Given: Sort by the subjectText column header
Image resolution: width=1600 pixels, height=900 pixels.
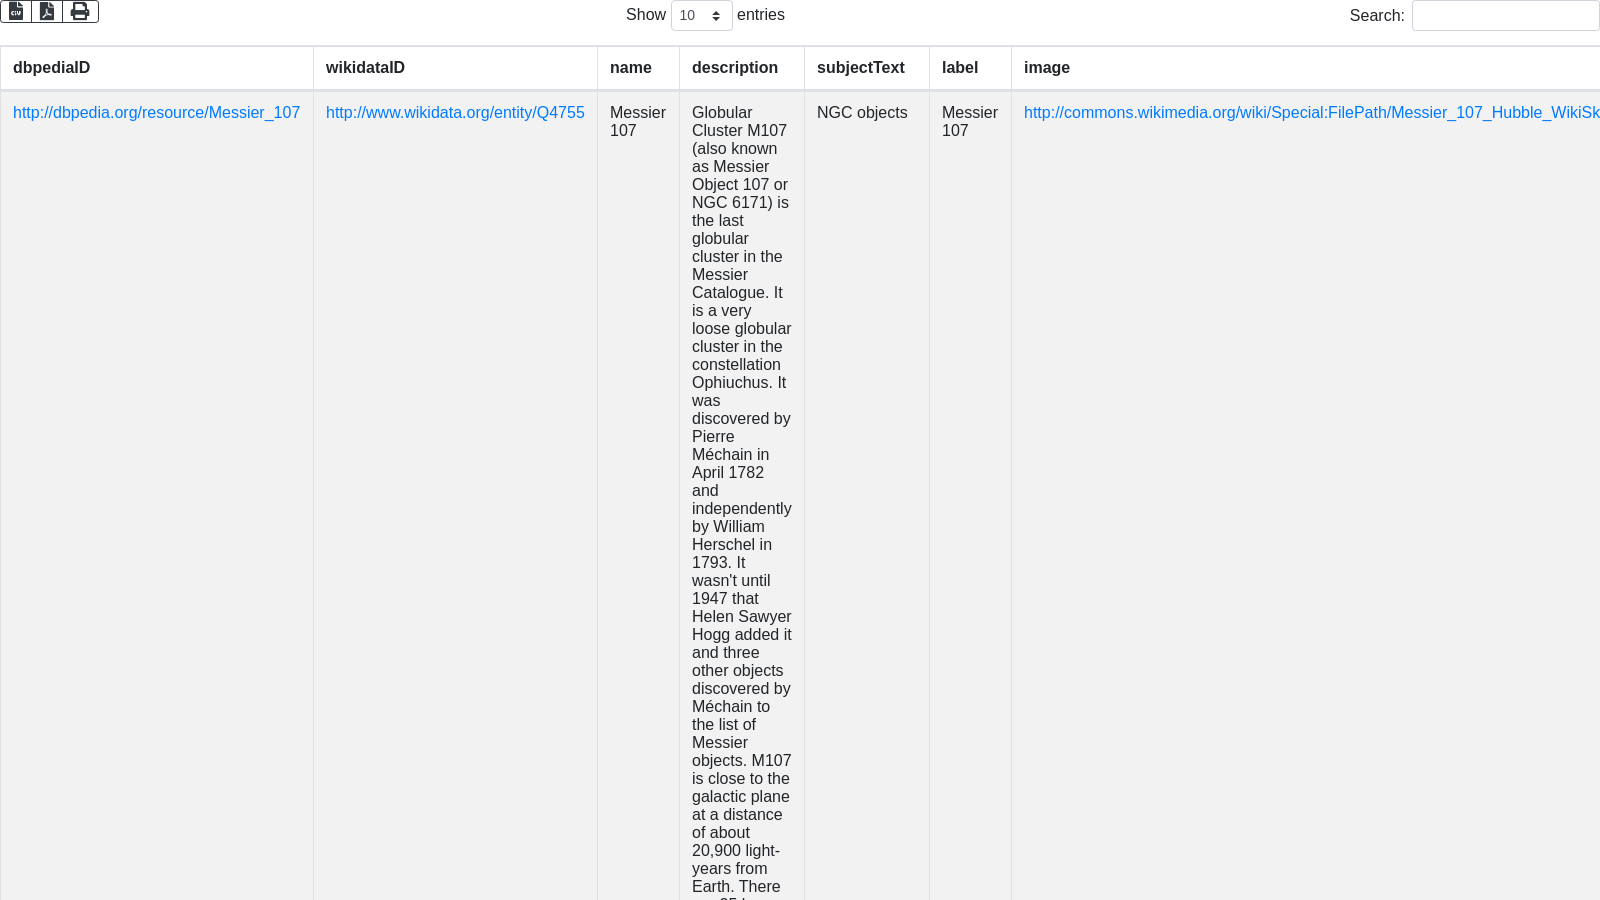Looking at the screenshot, I should click(860, 68).
